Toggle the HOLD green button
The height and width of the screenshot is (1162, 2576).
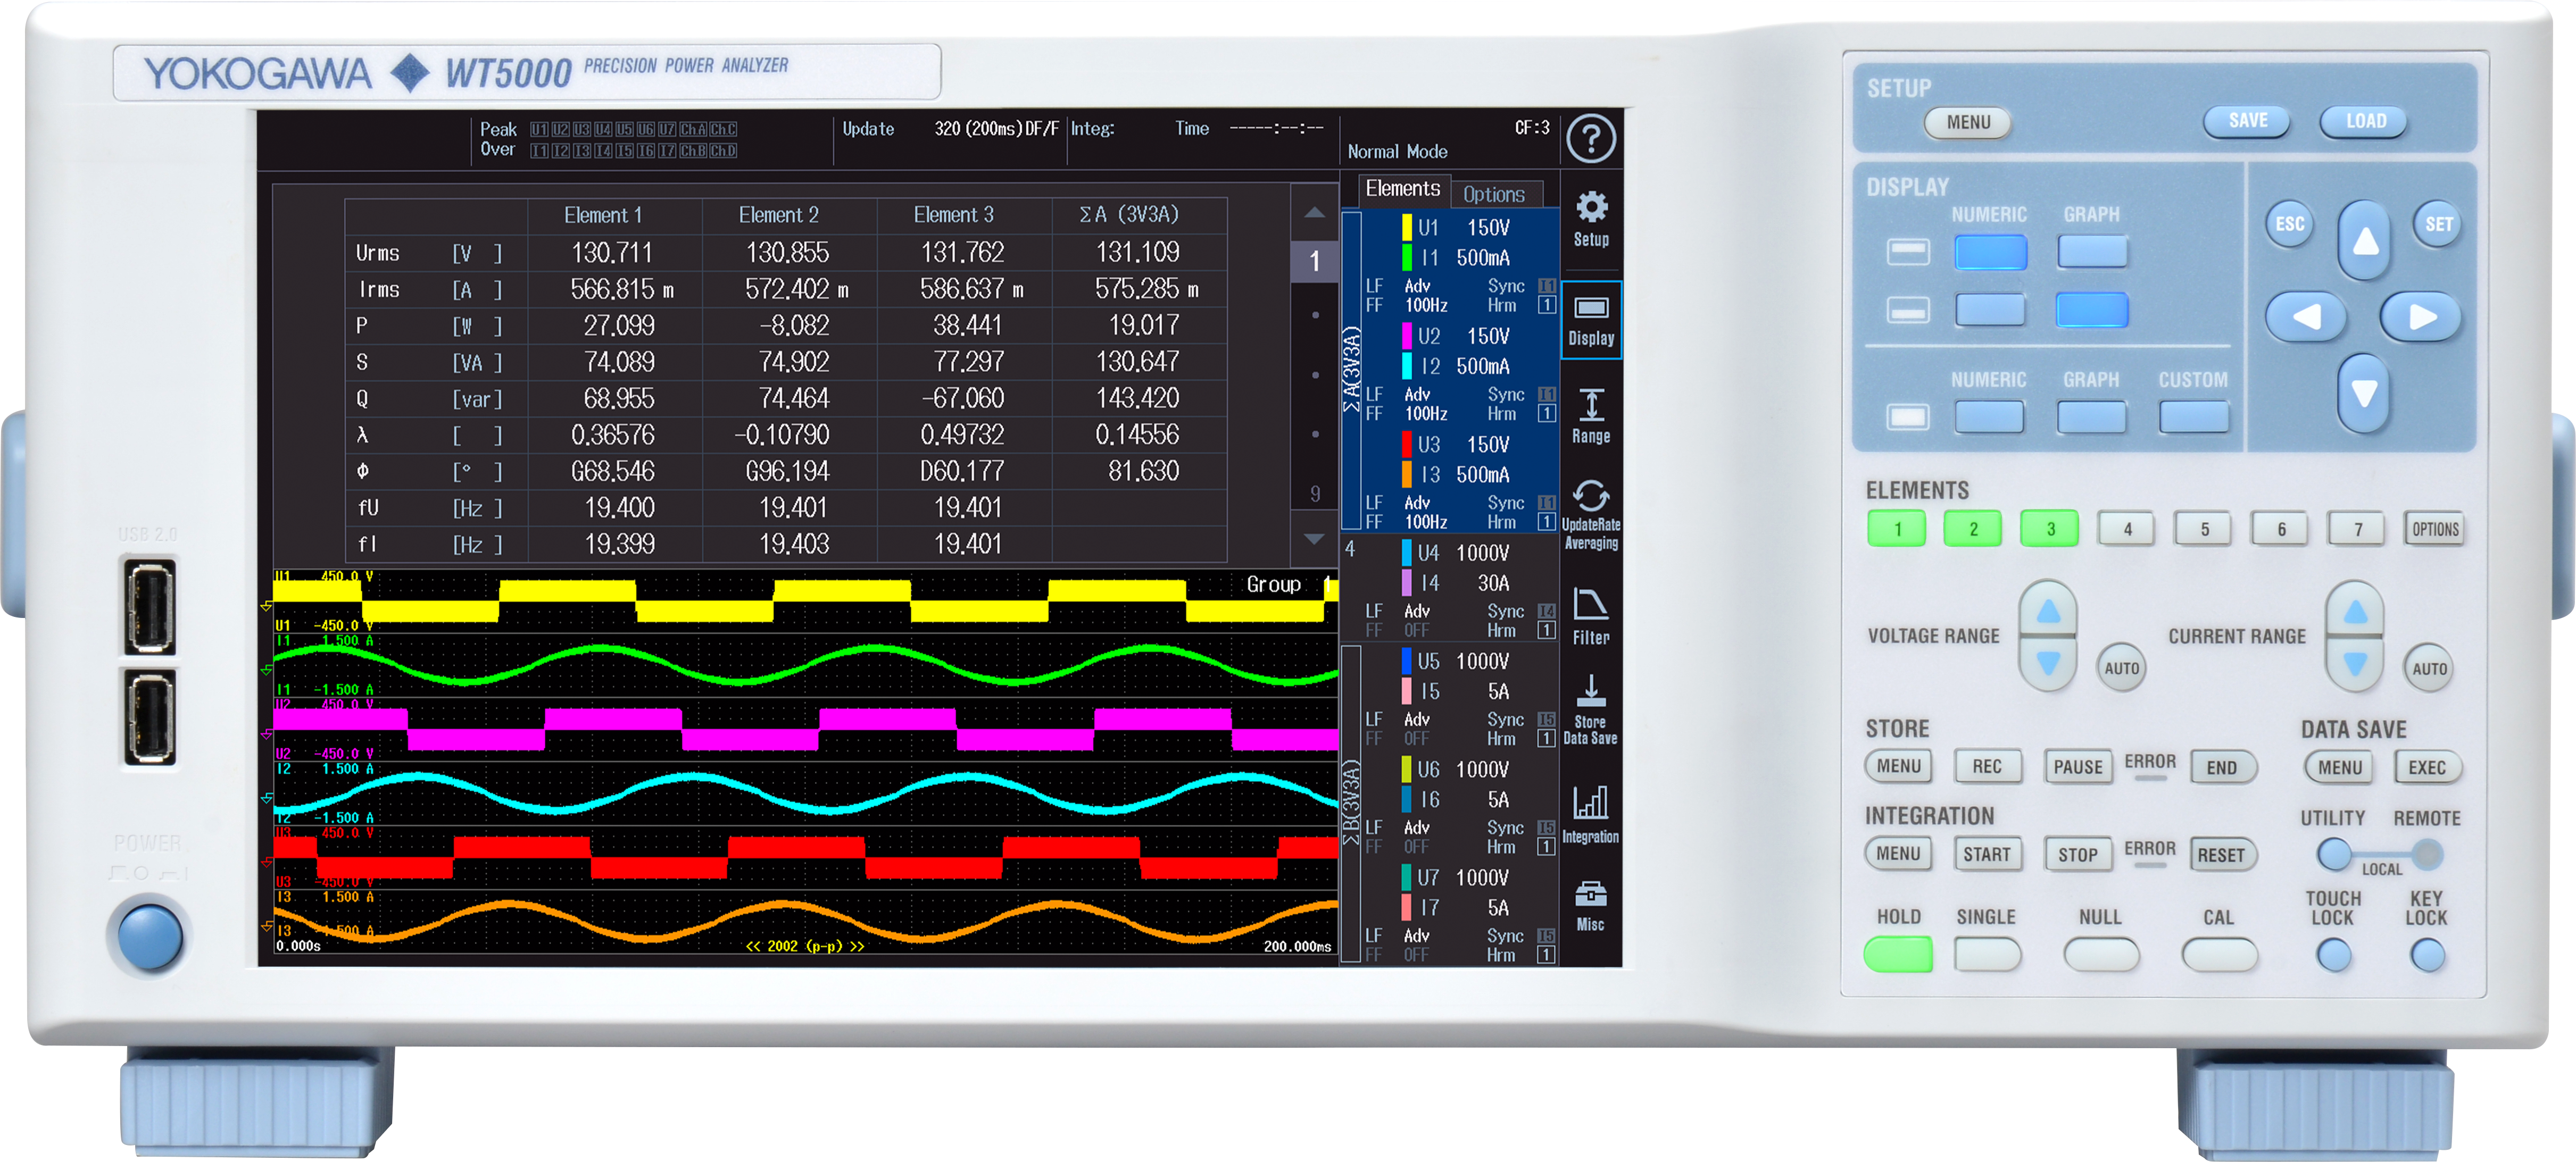[x=1897, y=953]
